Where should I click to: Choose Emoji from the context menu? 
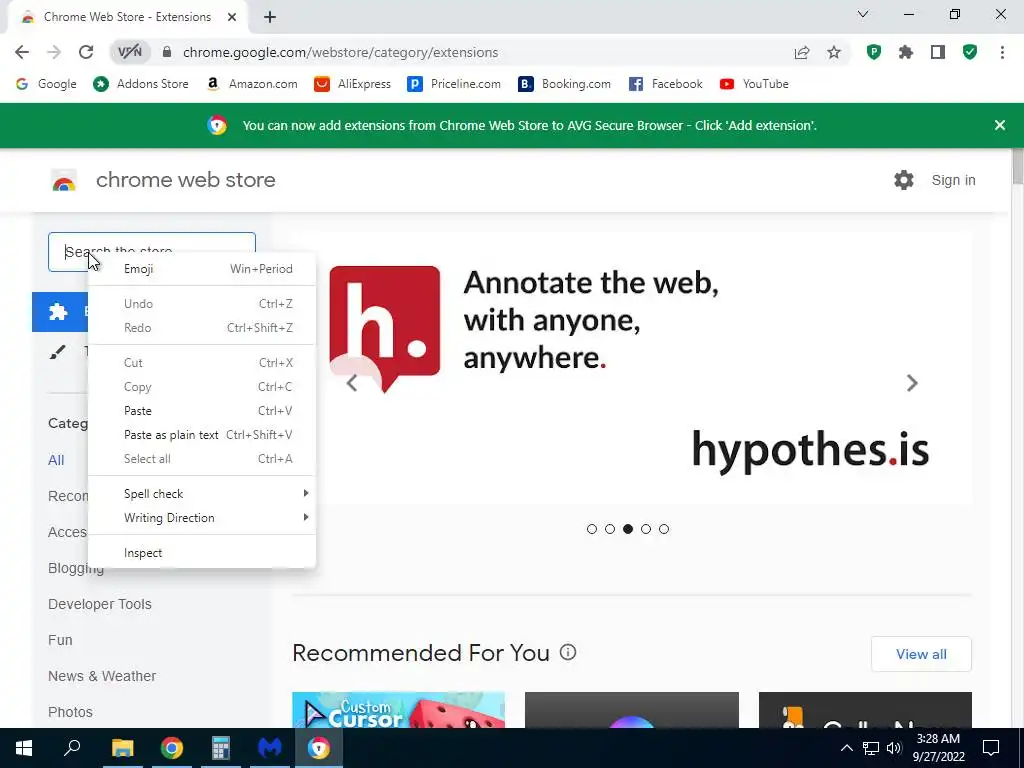202,269
